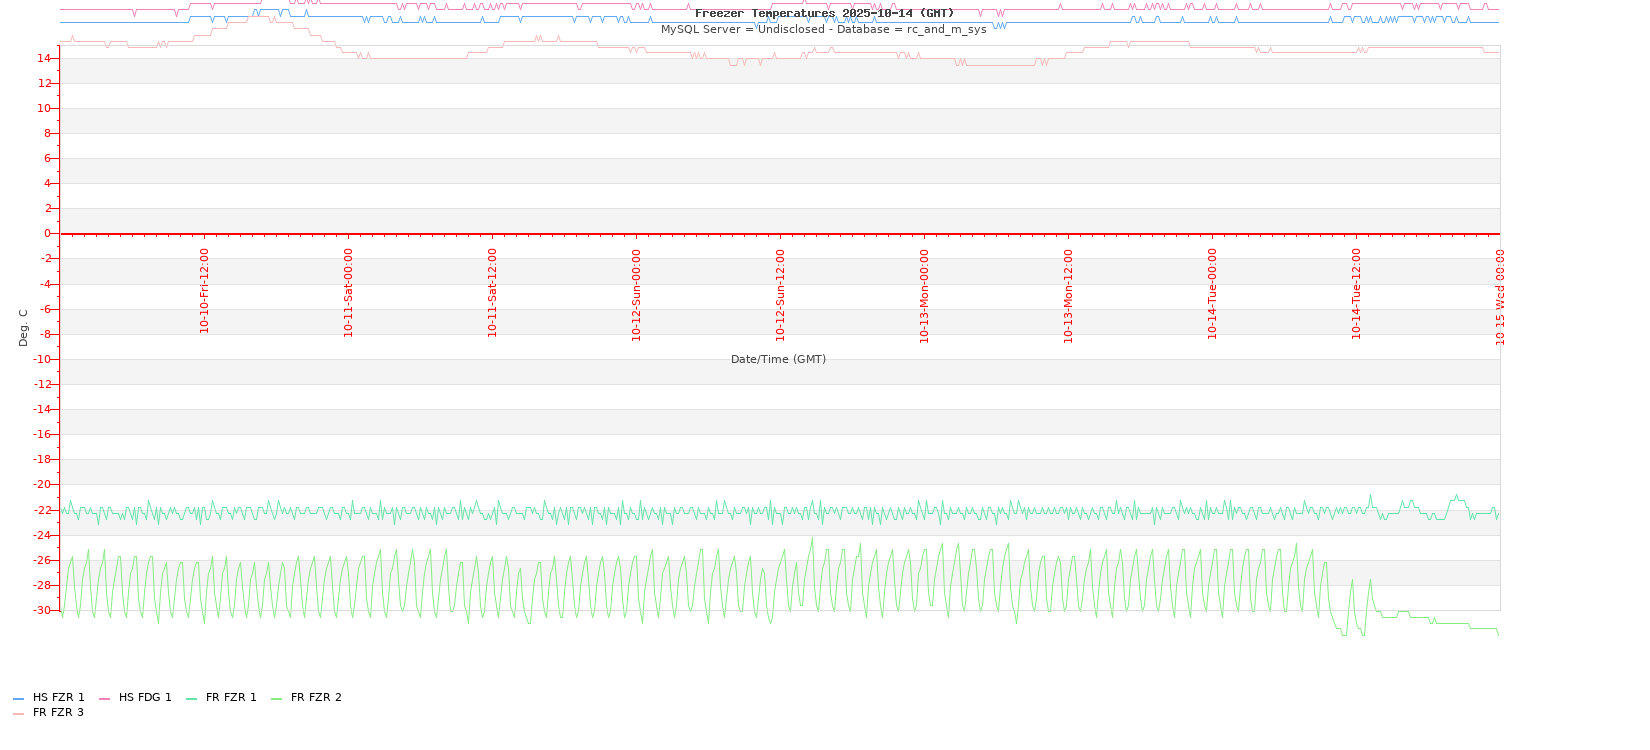The height and width of the screenshot is (750, 1650).
Task: Click the Freezer Temperatures chart title
Action: tap(824, 14)
